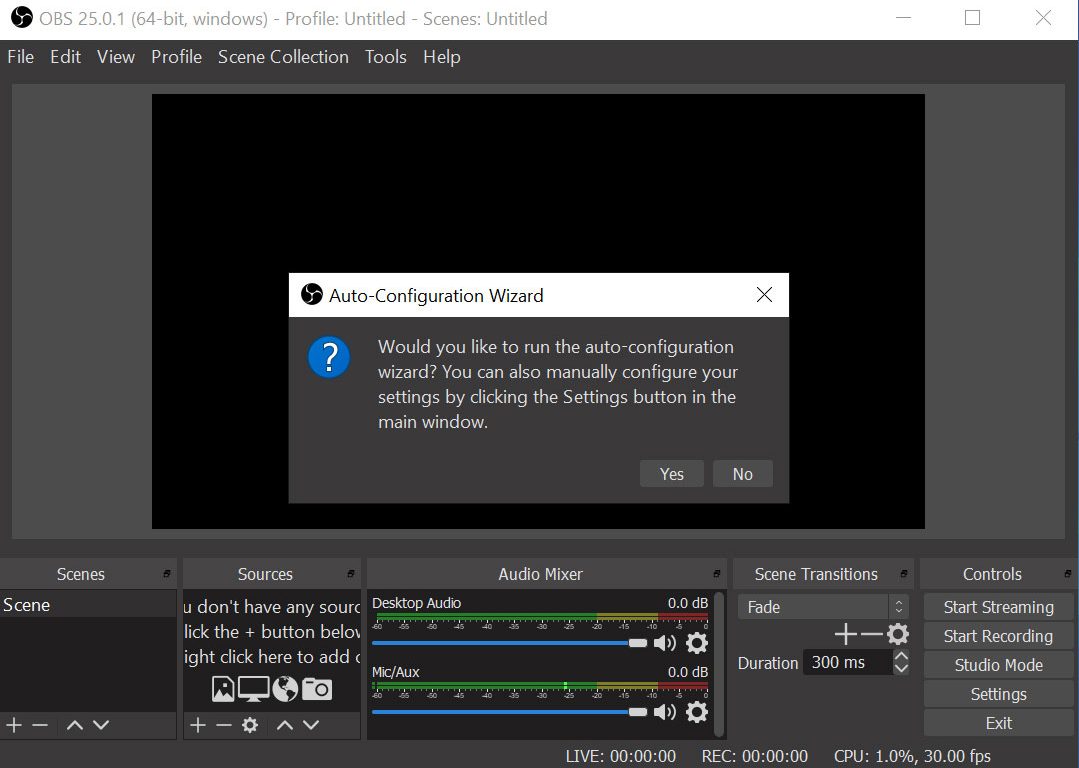Open source properties gear in Sources panel
This screenshot has height=768, width=1079.
pos(250,725)
